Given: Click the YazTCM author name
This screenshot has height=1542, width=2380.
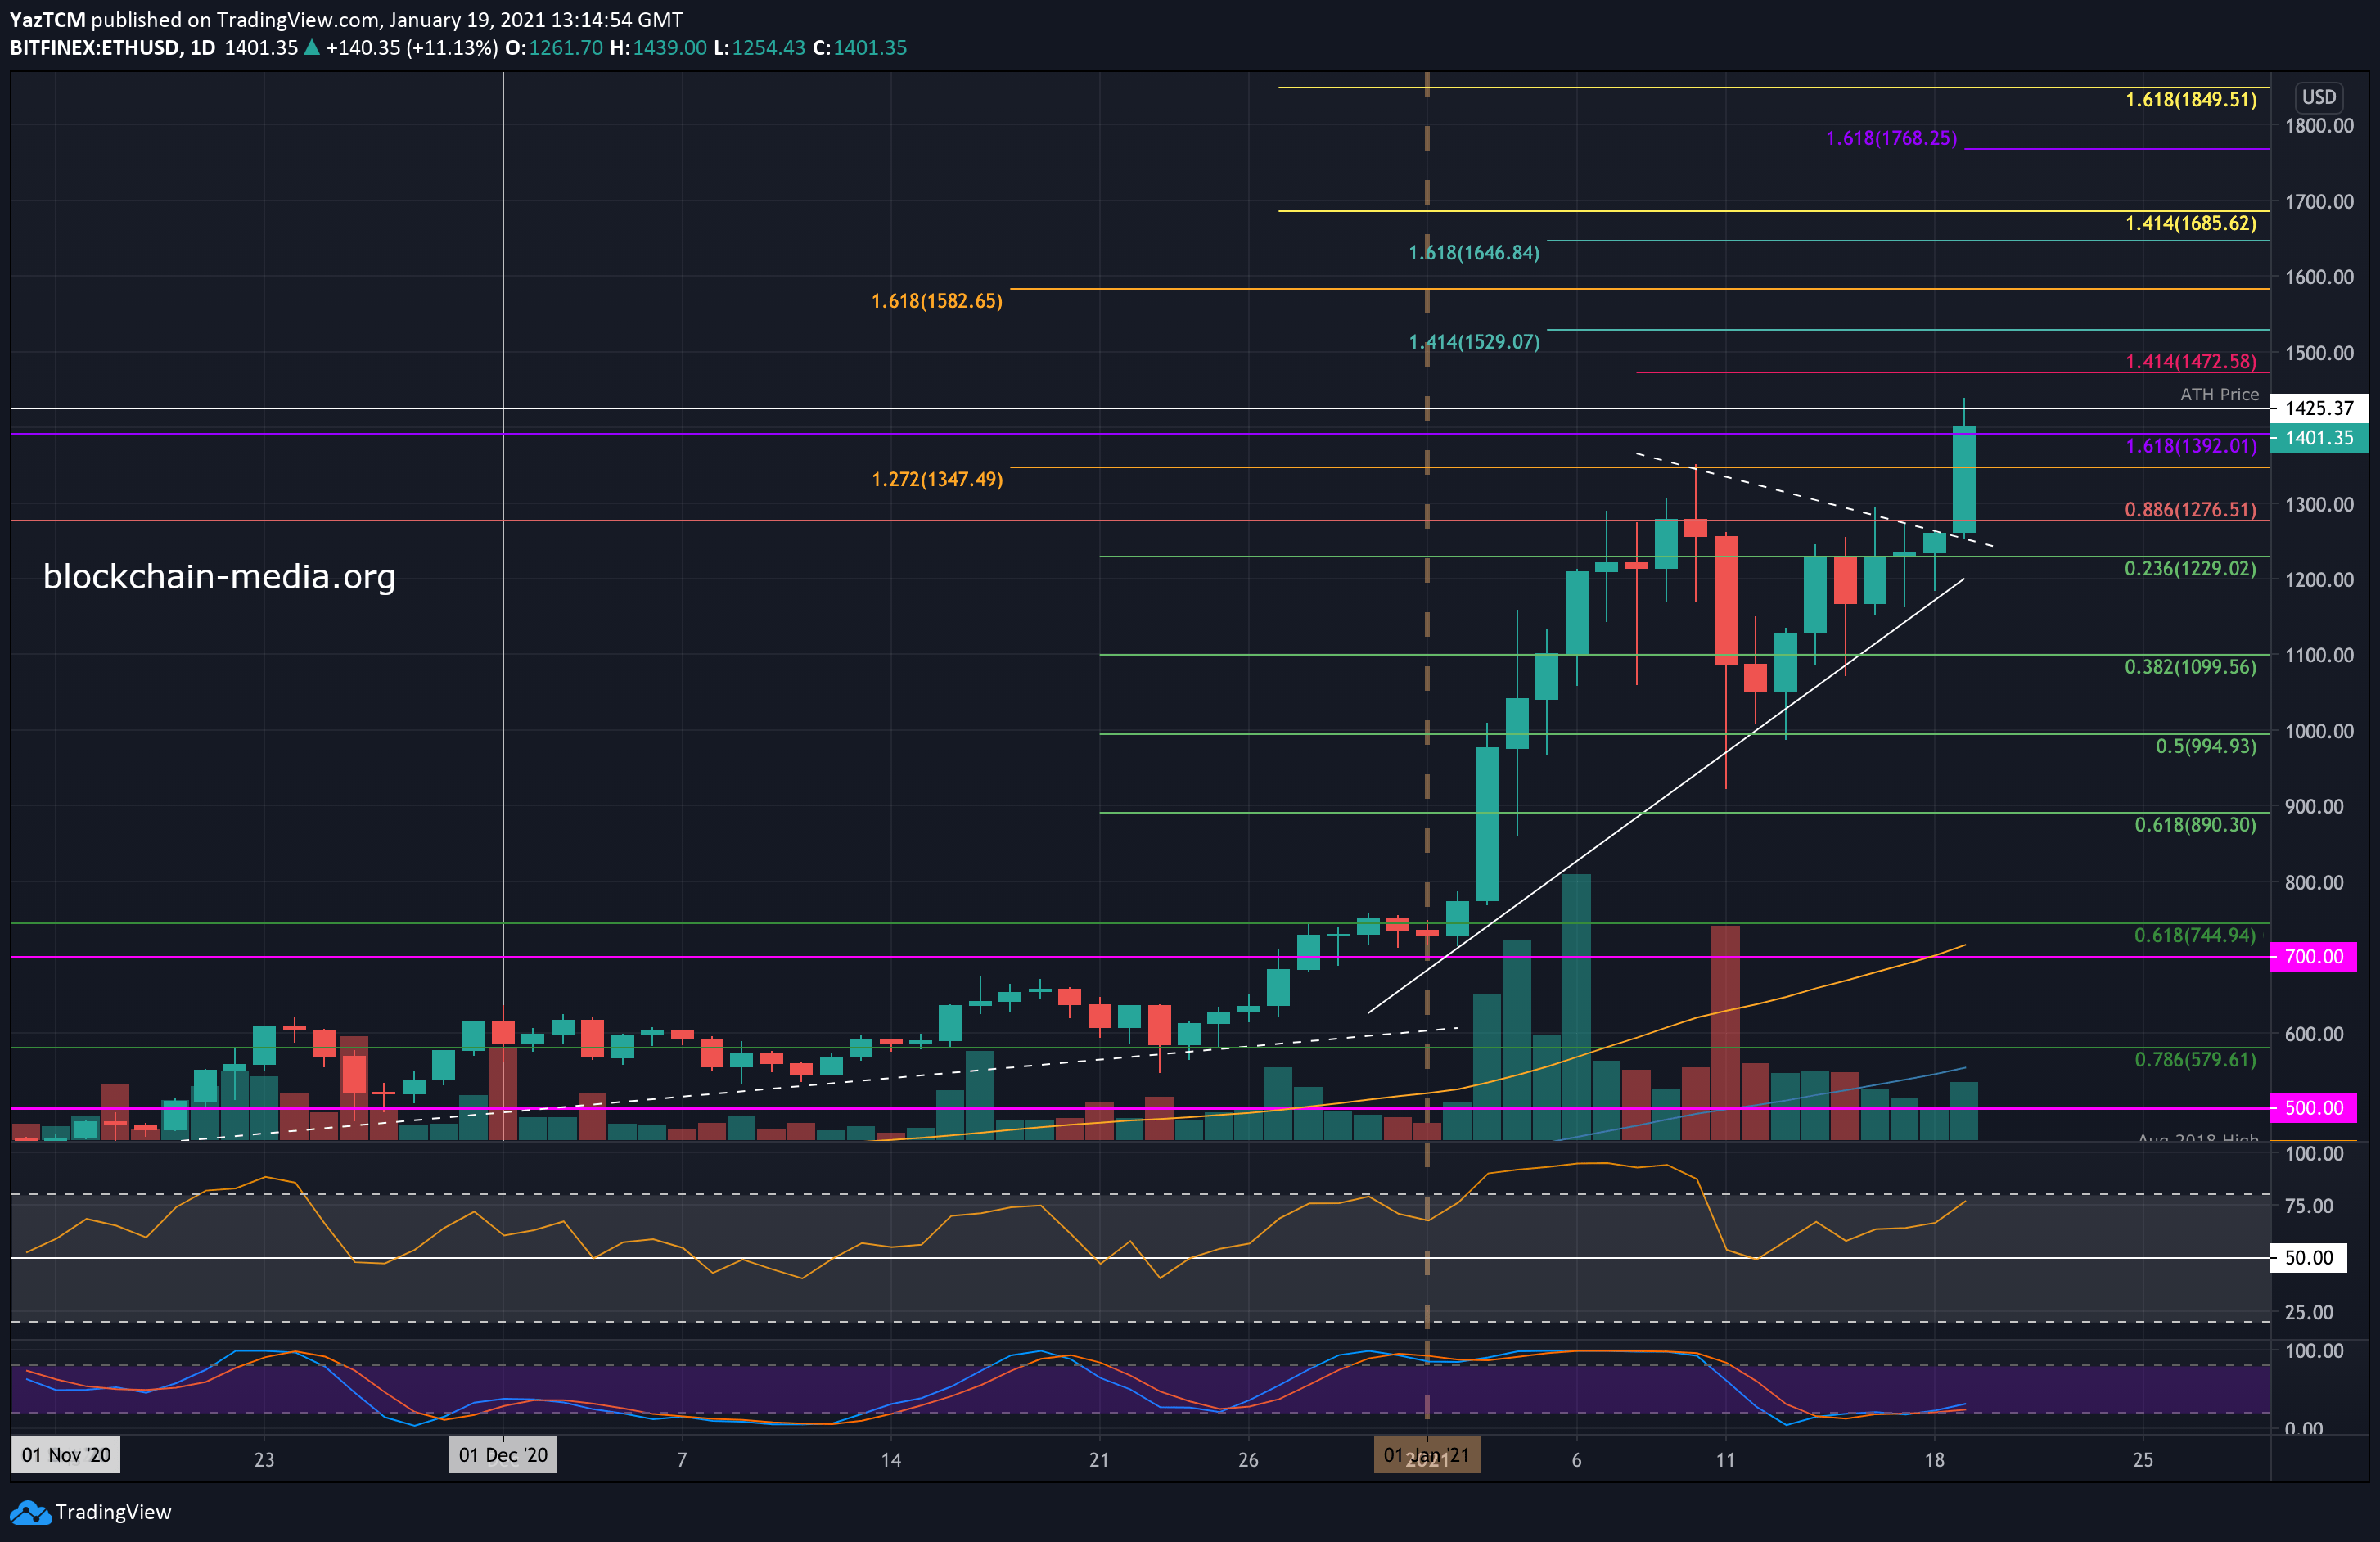Looking at the screenshot, I should pos(48,19).
